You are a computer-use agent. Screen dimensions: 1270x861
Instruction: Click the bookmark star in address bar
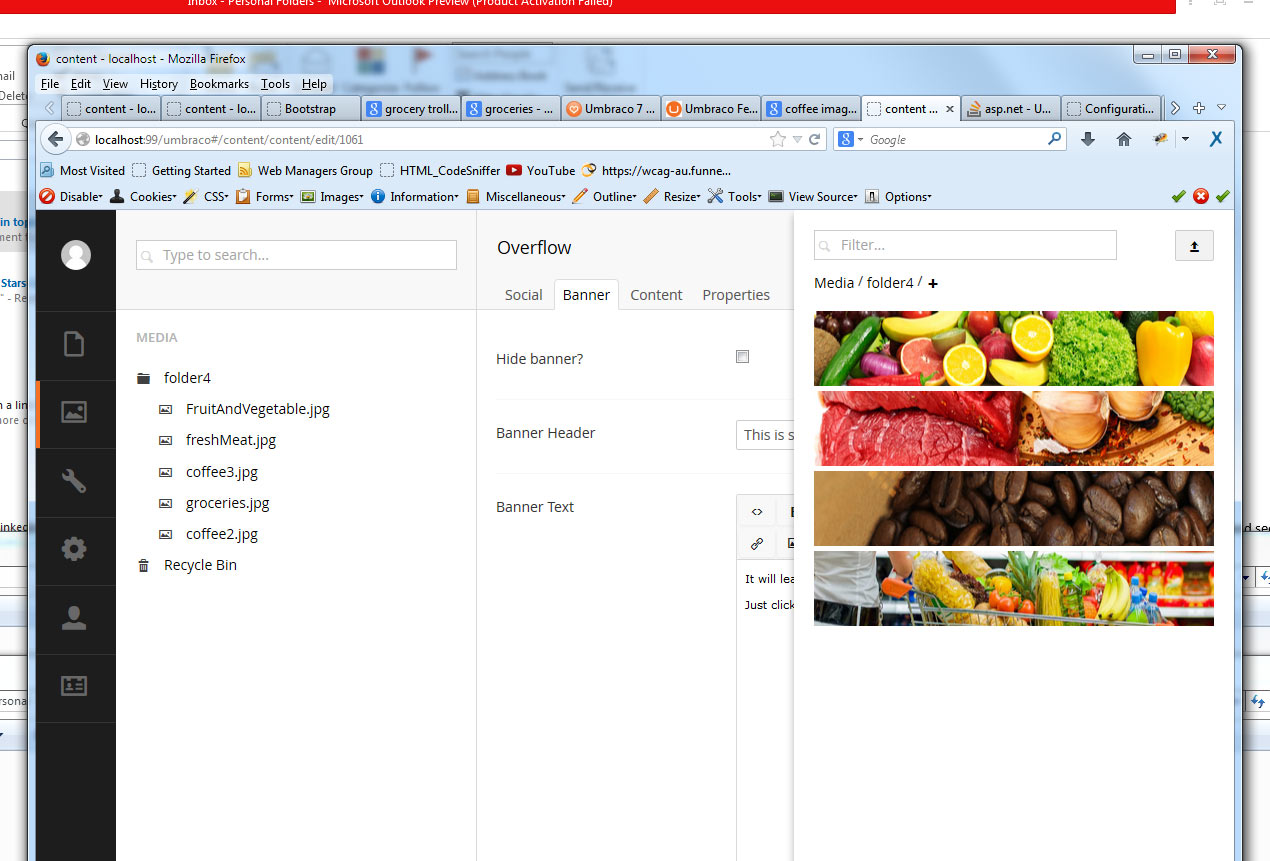pyautogui.click(x=778, y=140)
